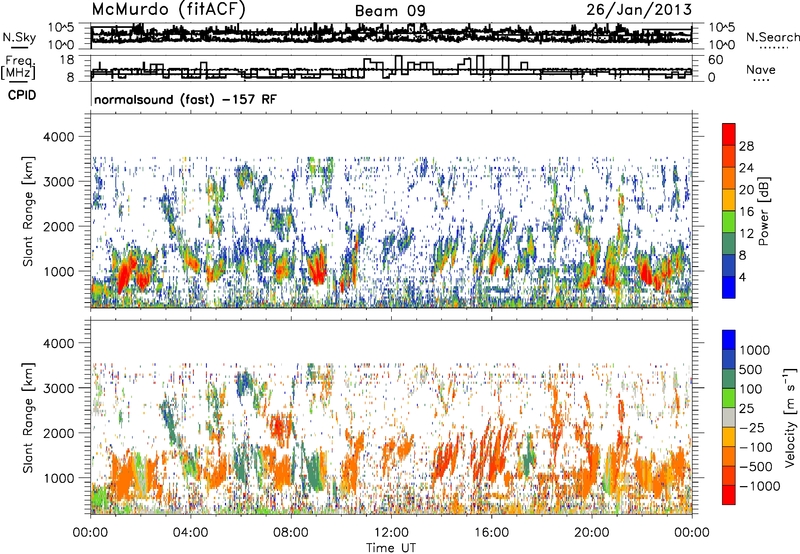
Task: Select the 'Beam 09' header text
Action: click(390, 11)
